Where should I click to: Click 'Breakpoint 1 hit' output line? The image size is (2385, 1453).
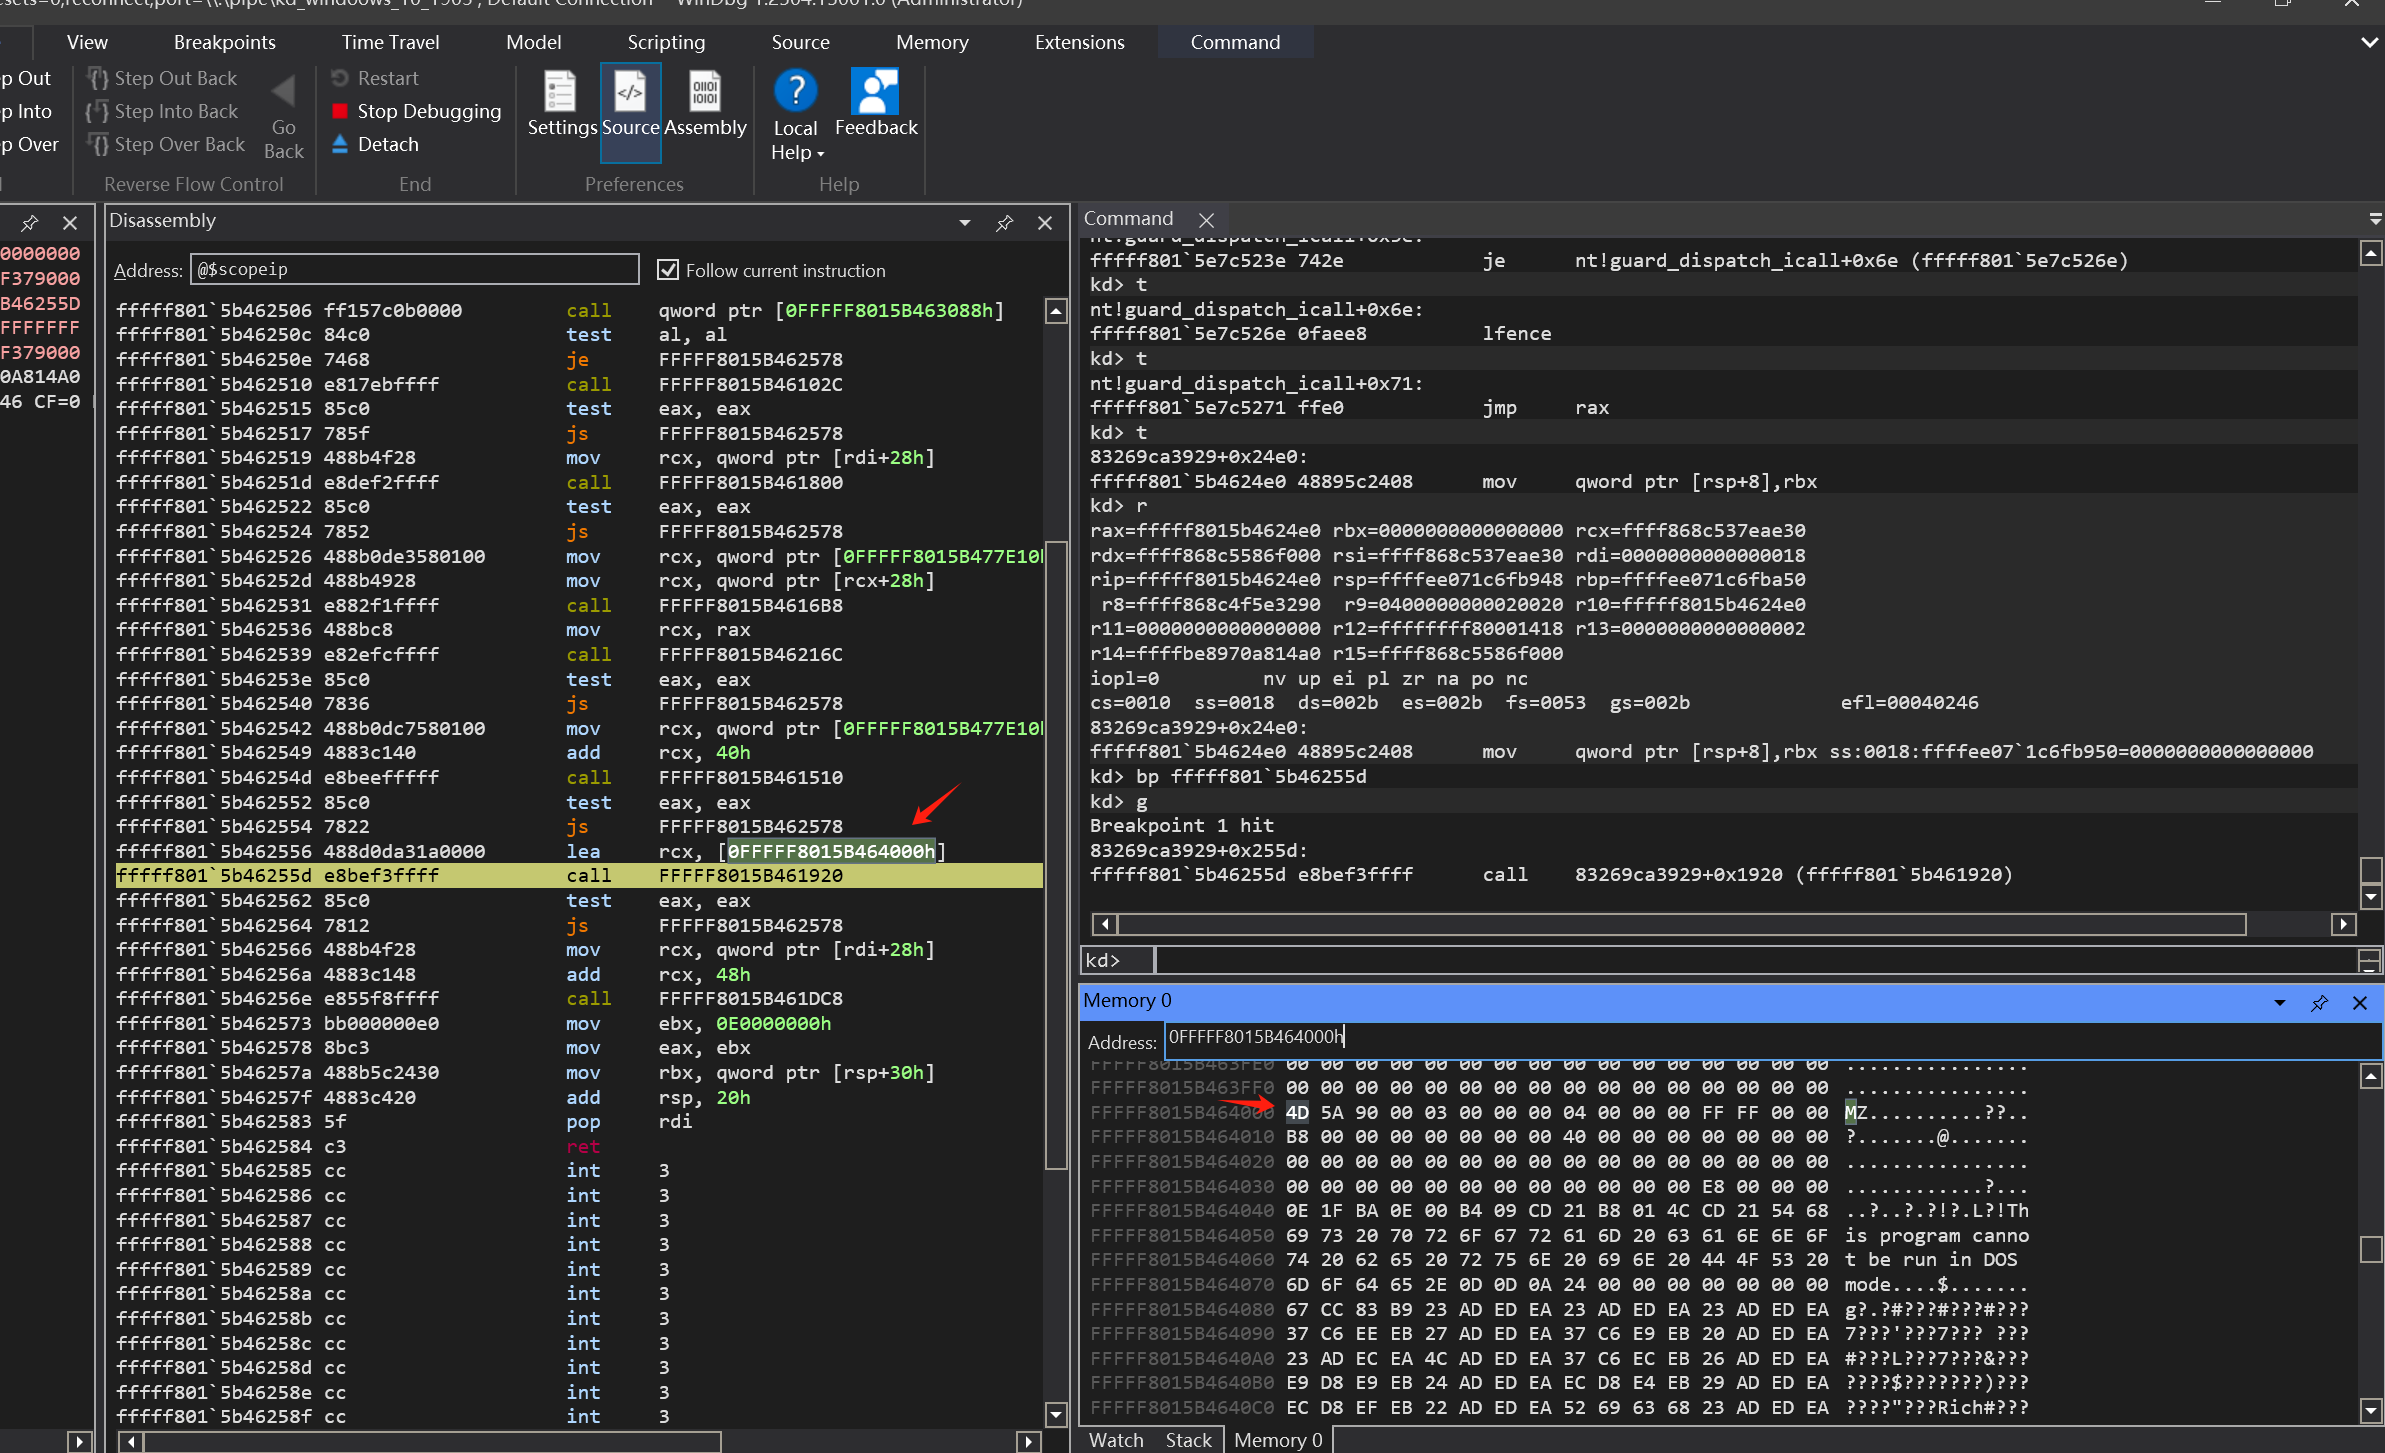click(1181, 825)
